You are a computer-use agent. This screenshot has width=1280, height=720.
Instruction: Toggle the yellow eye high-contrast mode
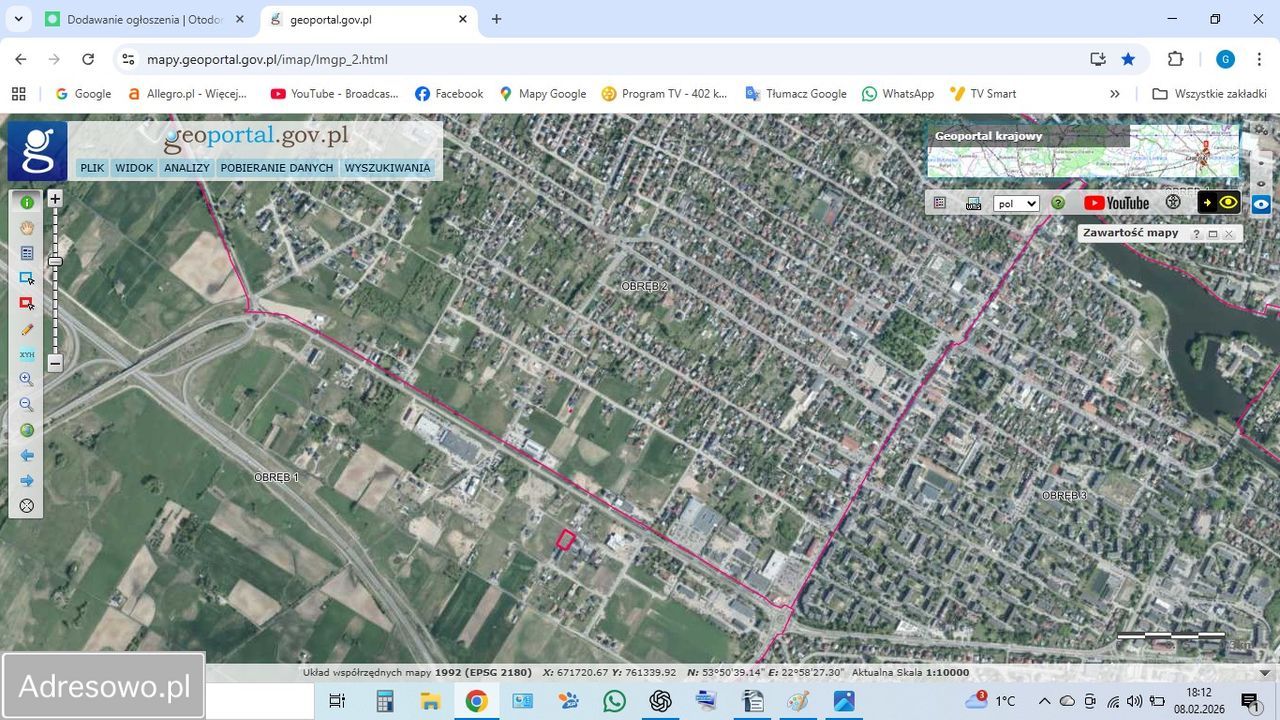pos(1228,203)
